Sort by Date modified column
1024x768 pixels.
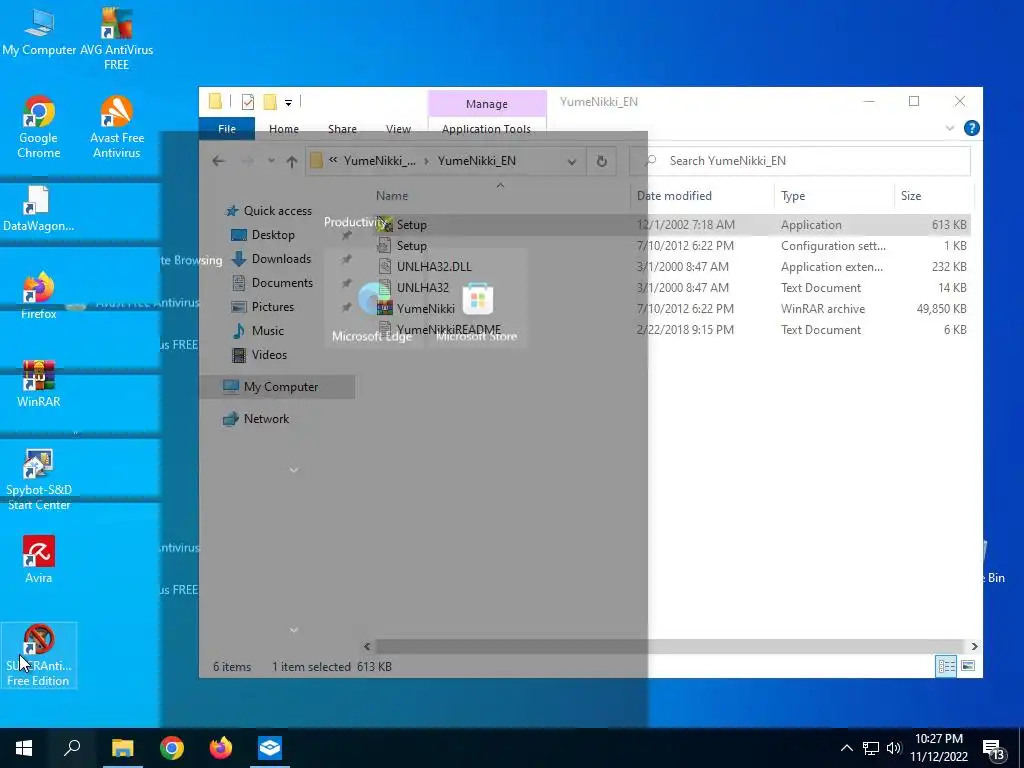pos(674,196)
